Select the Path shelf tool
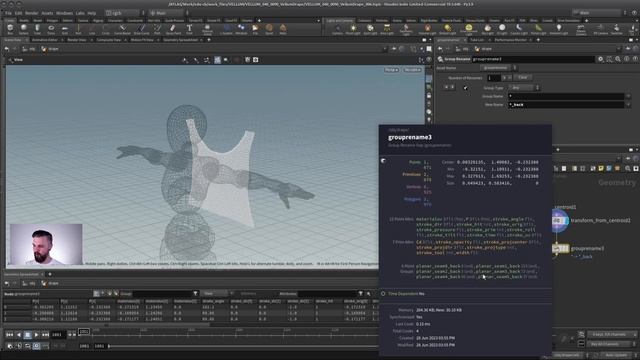The width and height of the screenshot is (640, 360). pos(157,29)
